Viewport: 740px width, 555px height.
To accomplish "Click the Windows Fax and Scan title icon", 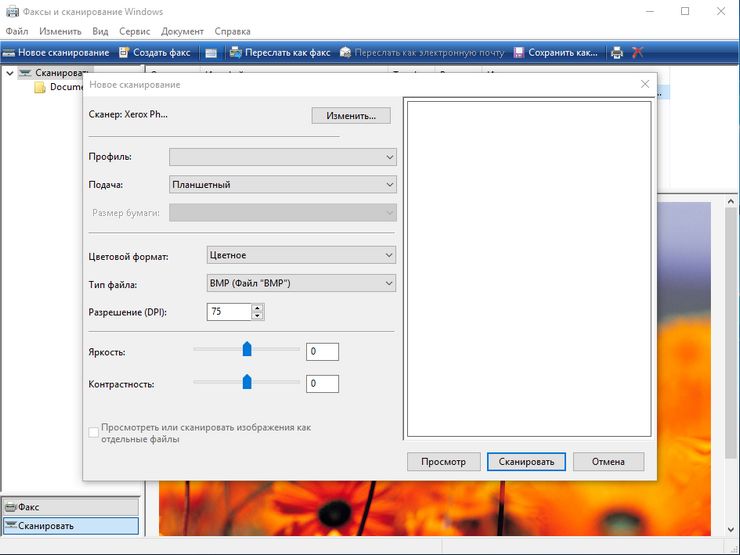I will click(x=12, y=11).
